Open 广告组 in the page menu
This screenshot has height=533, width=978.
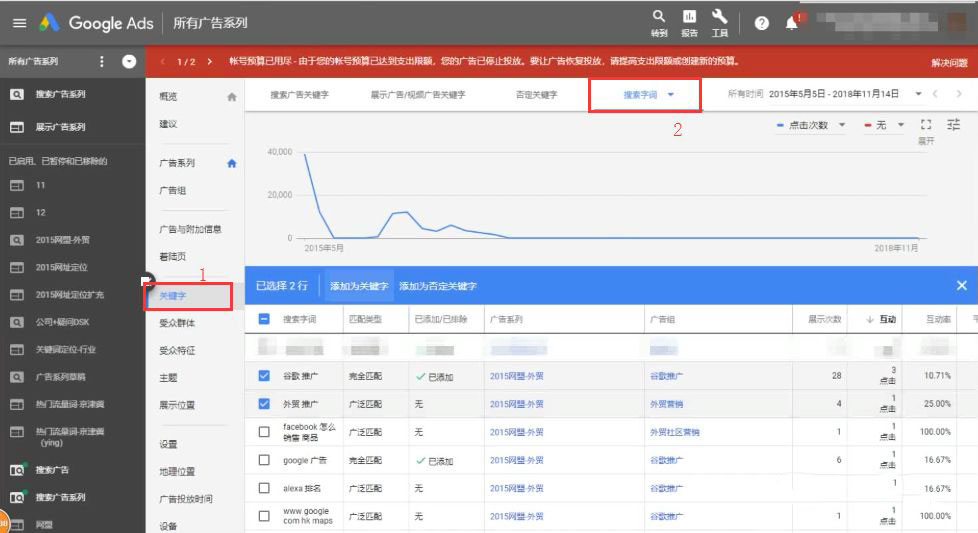173,191
